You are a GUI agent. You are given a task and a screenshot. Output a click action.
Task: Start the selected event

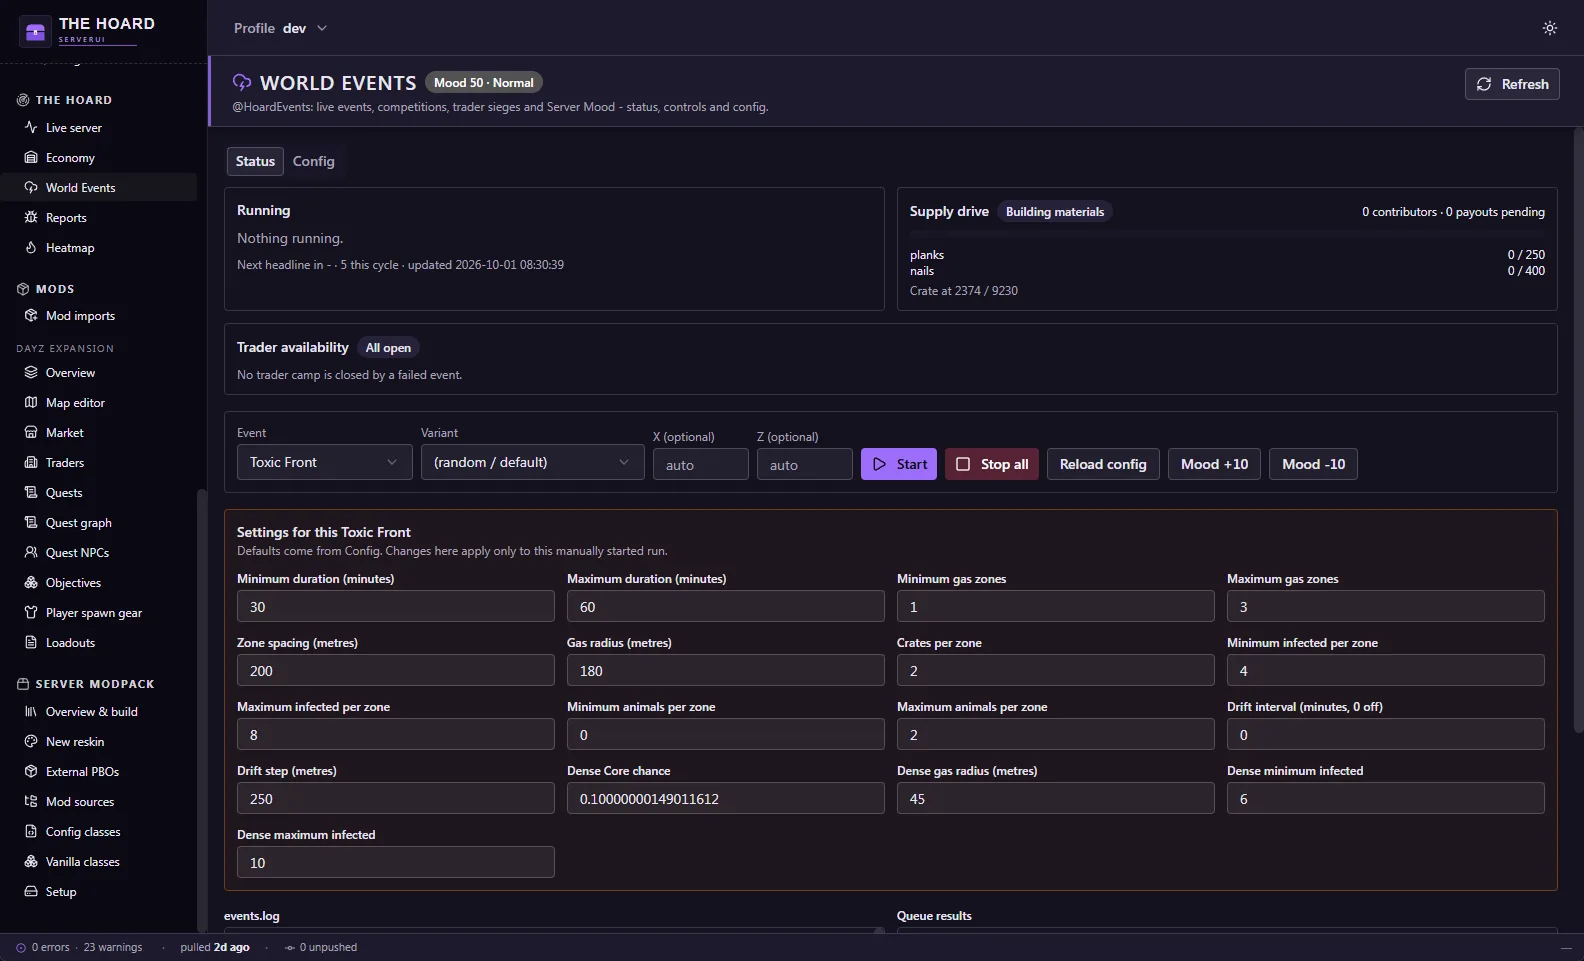tap(899, 464)
